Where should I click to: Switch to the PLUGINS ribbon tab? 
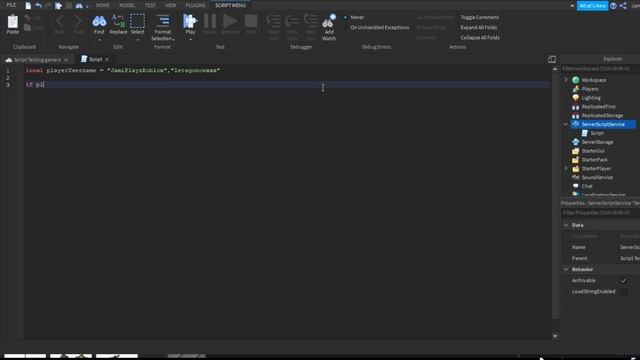point(196,5)
